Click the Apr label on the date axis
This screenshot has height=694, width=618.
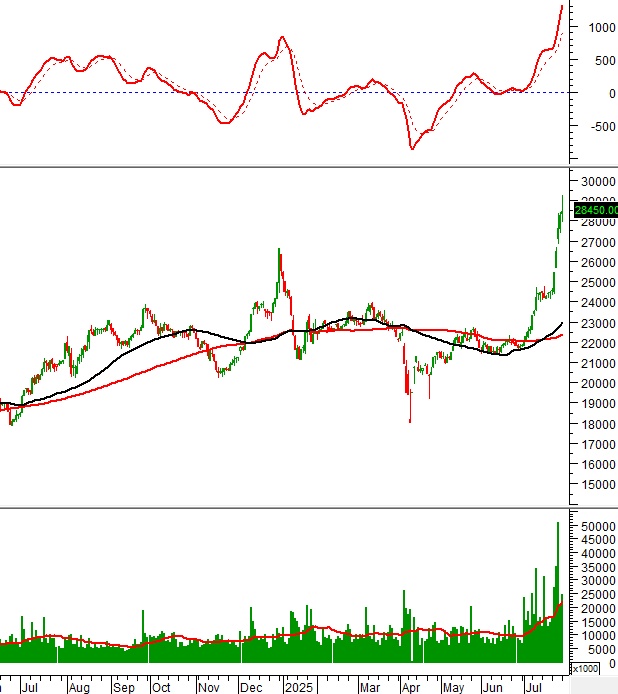(x=411, y=688)
